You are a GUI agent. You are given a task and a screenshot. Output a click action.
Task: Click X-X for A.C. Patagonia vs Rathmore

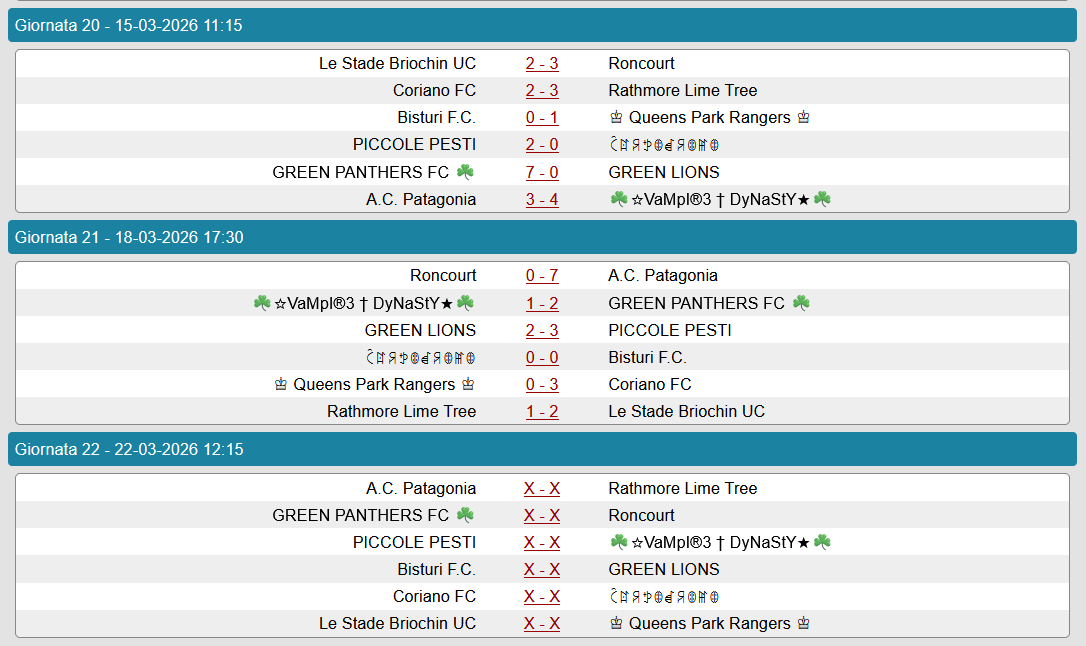pos(542,489)
